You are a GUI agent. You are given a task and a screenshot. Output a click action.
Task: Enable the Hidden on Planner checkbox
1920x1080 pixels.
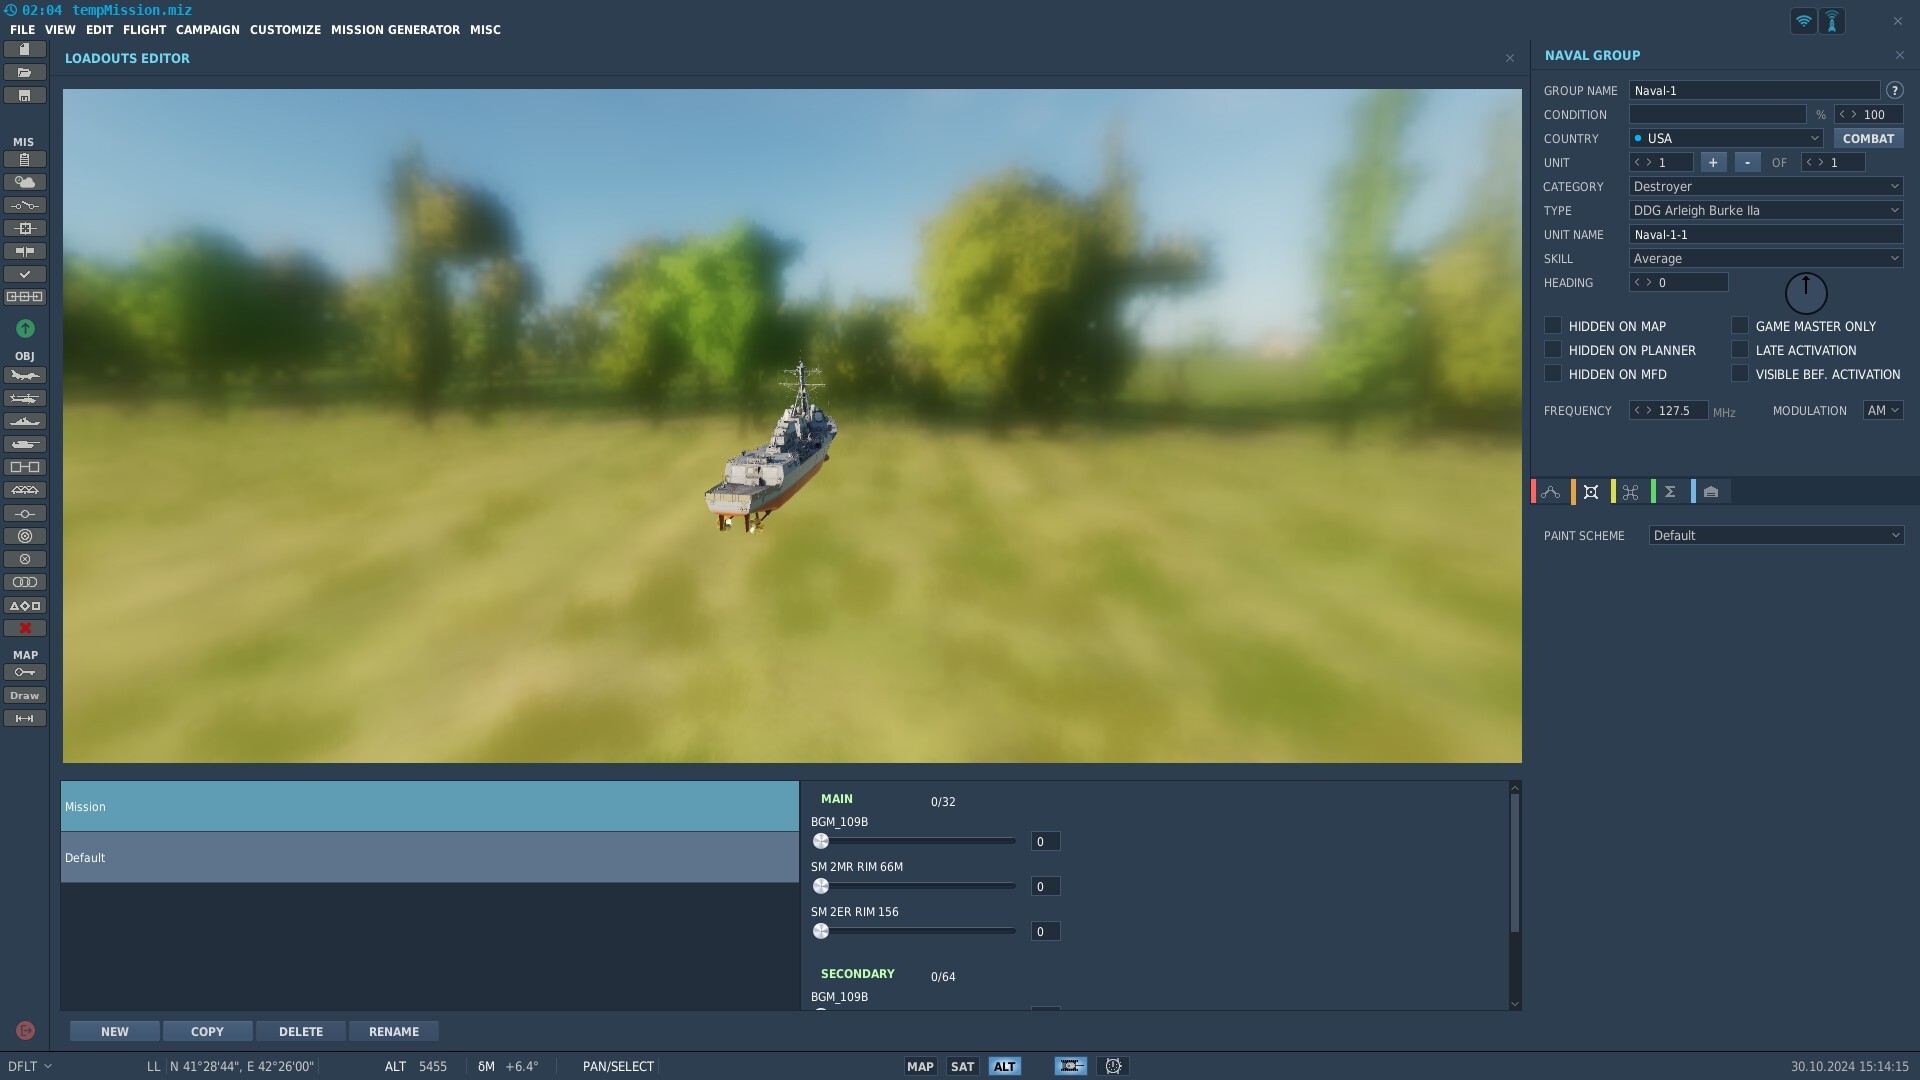click(x=1552, y=349)
